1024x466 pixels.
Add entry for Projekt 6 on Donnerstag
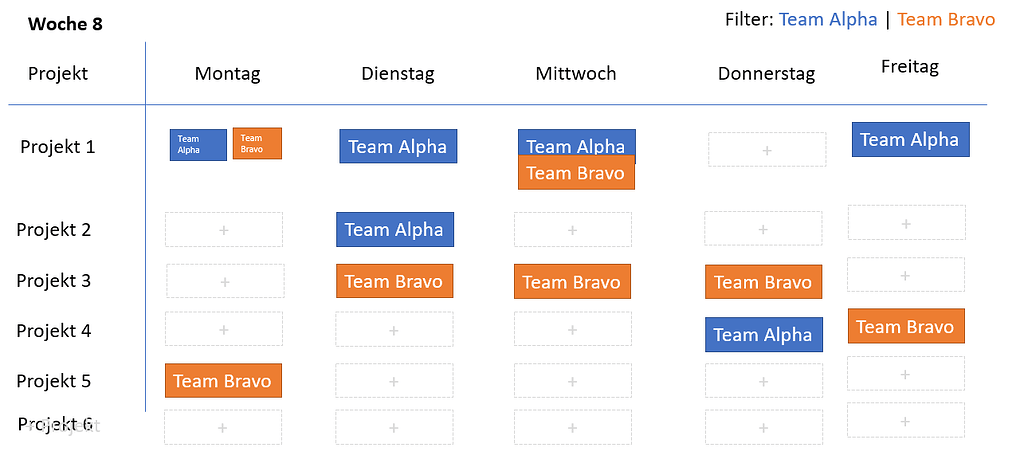point(763,427)
